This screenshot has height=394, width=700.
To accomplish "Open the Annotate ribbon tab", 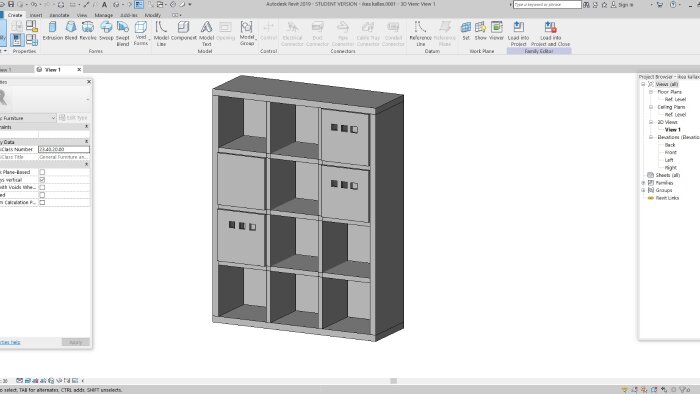I will pos(59,15).
